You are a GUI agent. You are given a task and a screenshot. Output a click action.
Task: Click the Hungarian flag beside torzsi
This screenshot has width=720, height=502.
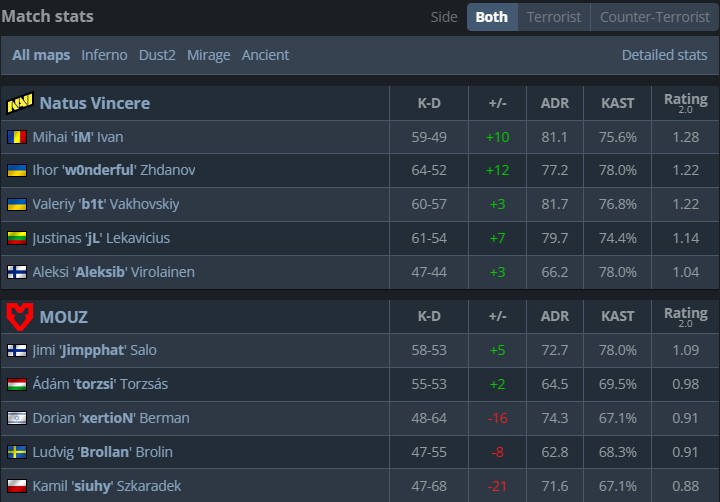[x=17, y=384]
